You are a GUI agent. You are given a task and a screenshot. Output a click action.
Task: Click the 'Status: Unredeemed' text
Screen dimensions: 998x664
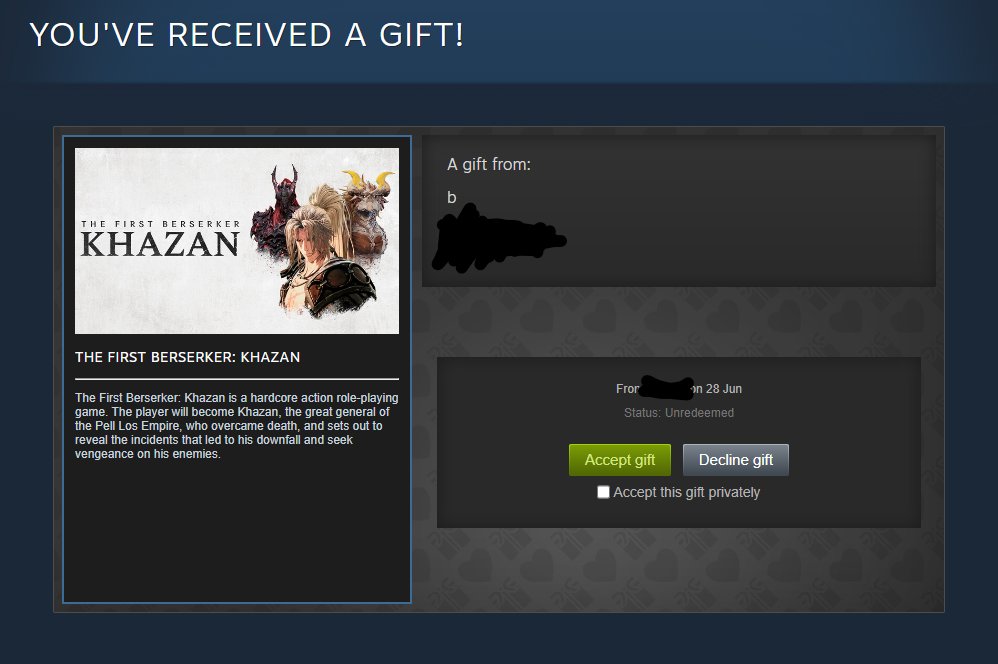coord(678,413)
